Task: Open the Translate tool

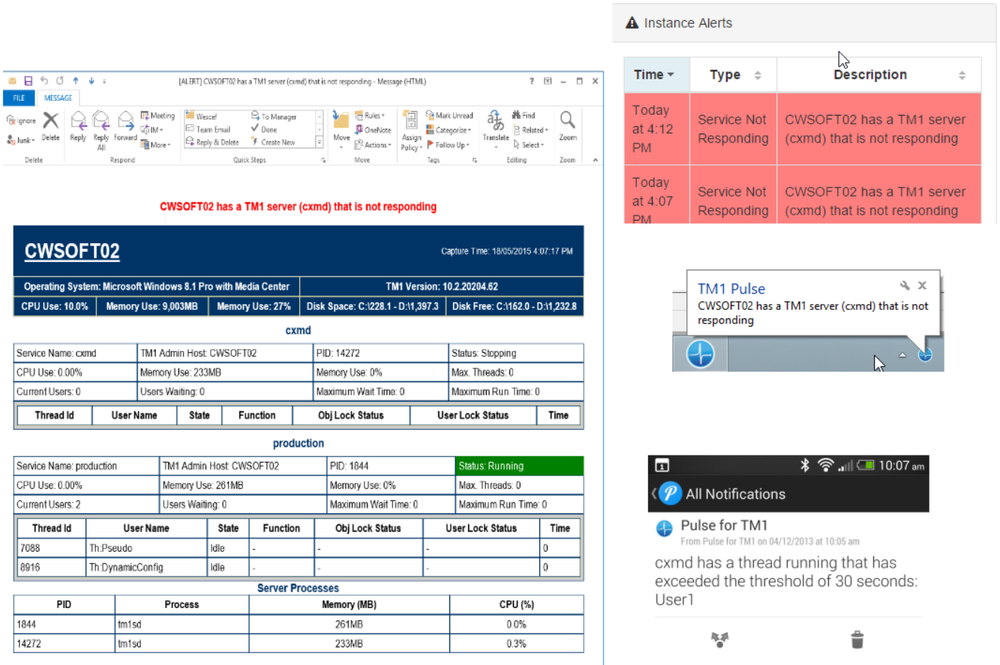Action: coord(496,128)
